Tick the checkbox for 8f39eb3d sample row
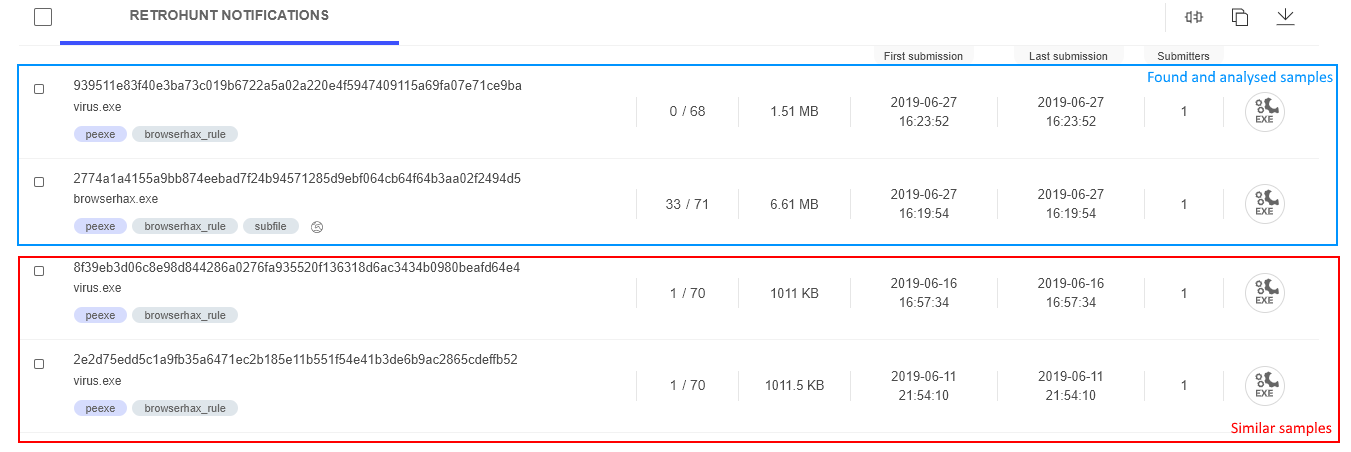The height and width of the screenshot is (452, 1351). [x=39, y=271]
